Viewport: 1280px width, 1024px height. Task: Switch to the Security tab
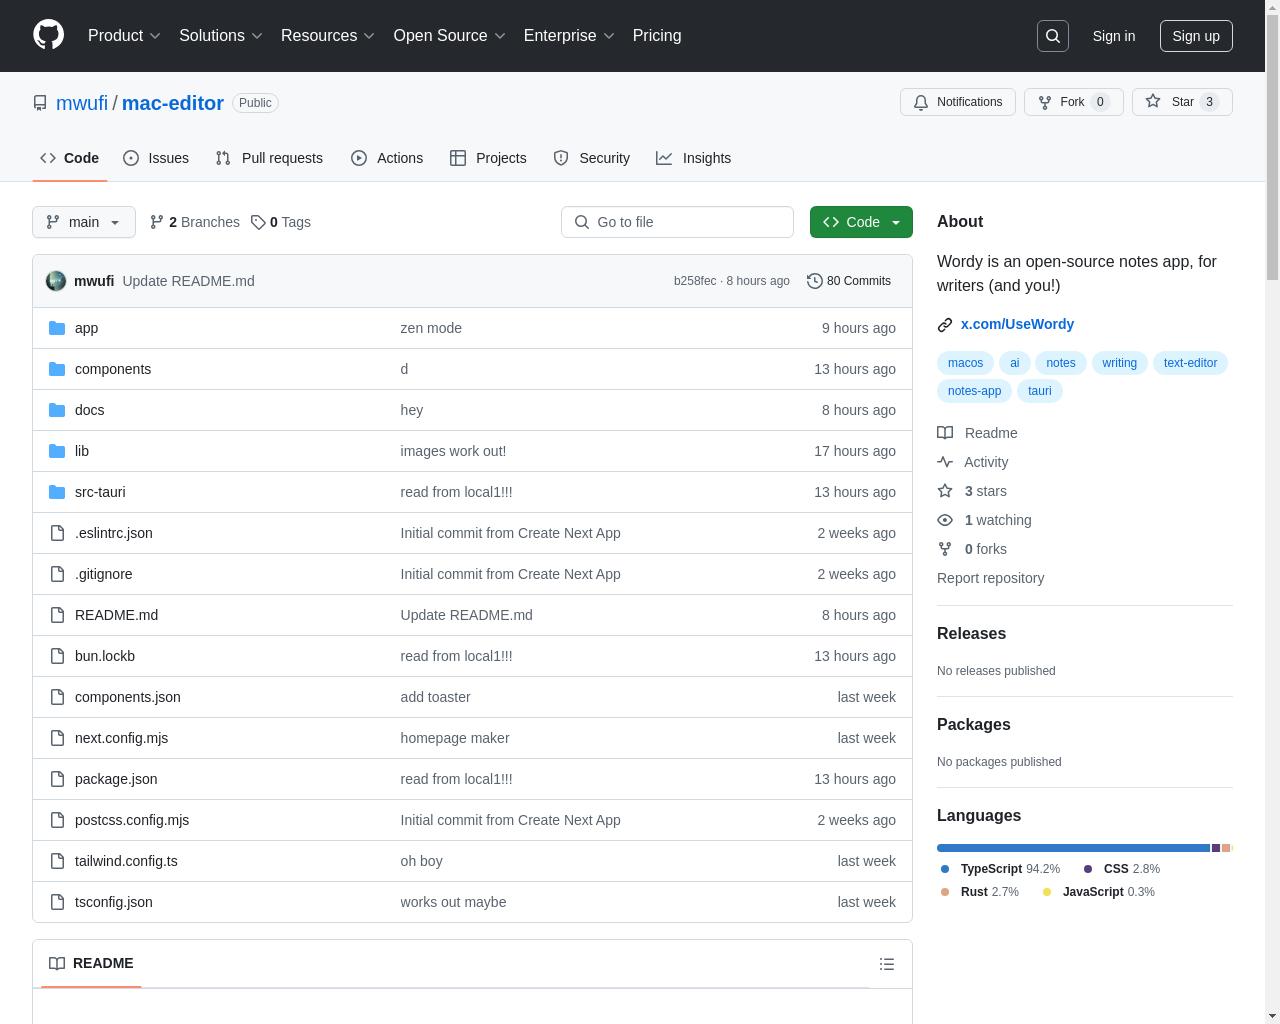click(592, 158)
